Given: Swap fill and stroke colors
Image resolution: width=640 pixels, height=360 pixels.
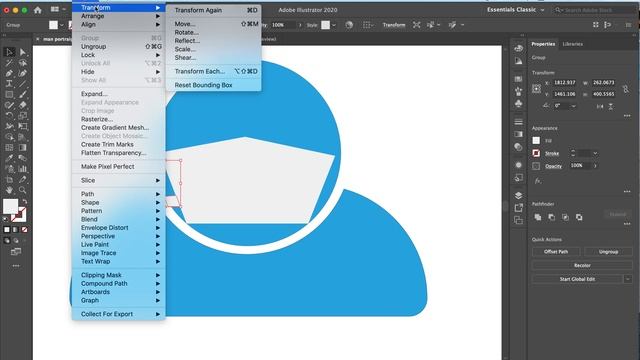Looking at the screenshot, I should (x=25, y=201).
